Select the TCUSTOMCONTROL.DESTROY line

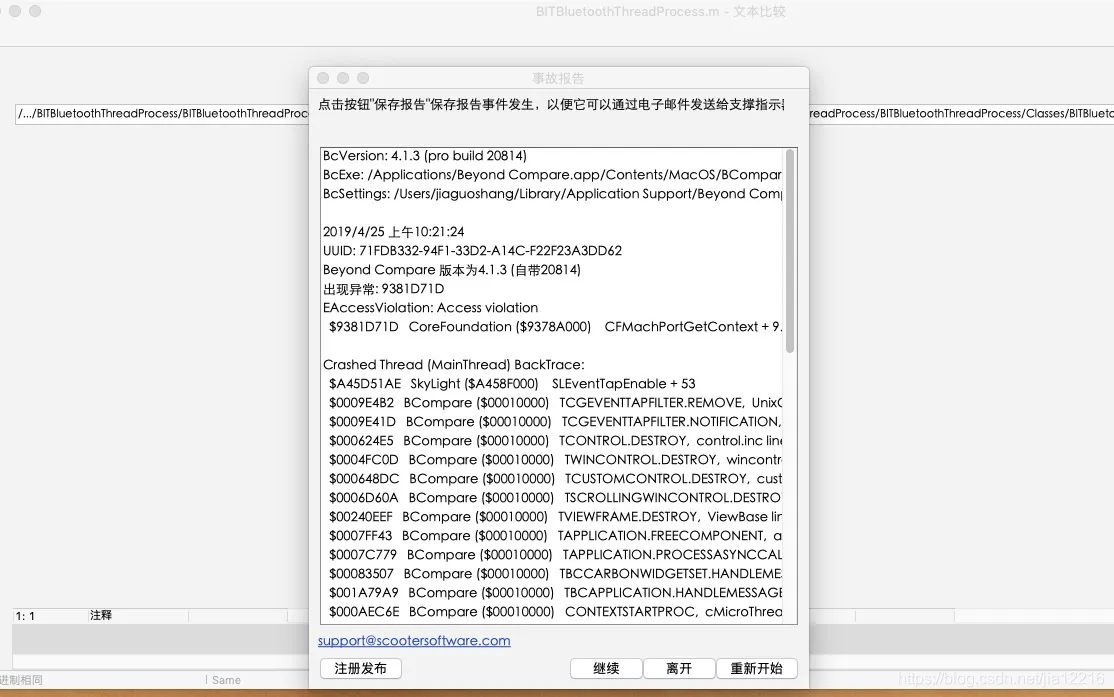point(555,479)
